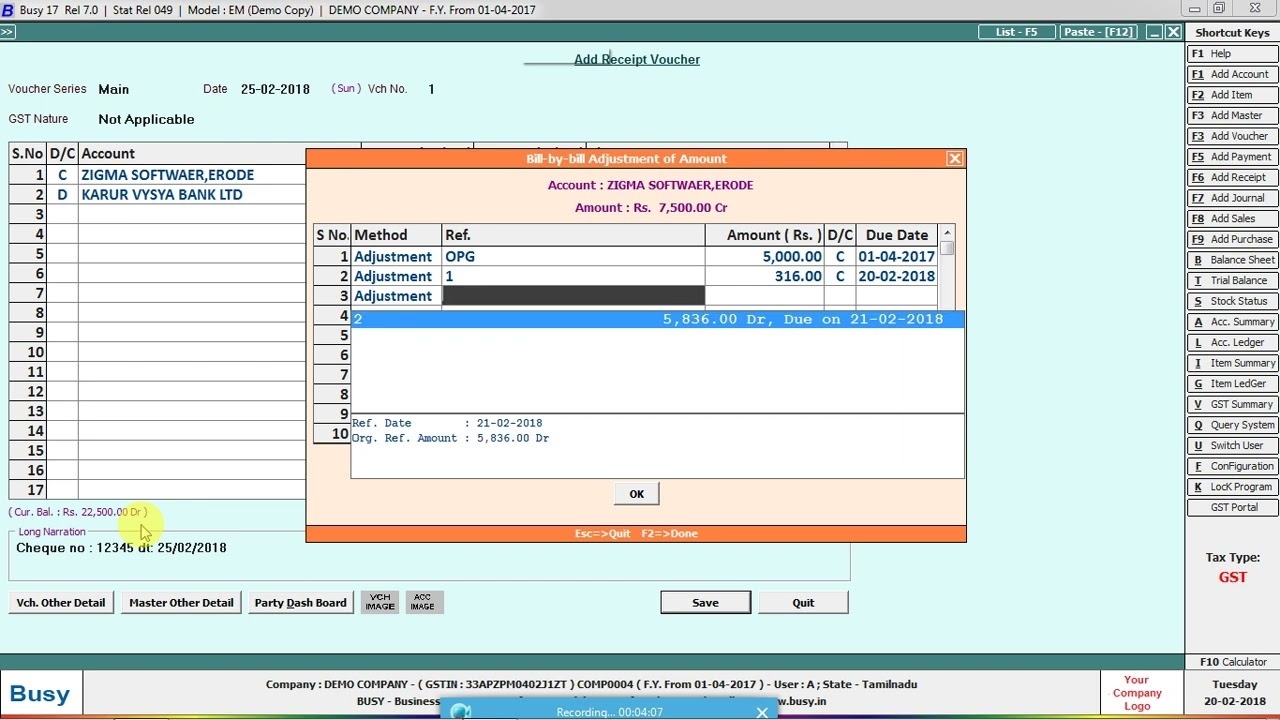Open Trial Balance shortcut
The width and height of the screenshot is (1280, 720).
[1232, 281]
